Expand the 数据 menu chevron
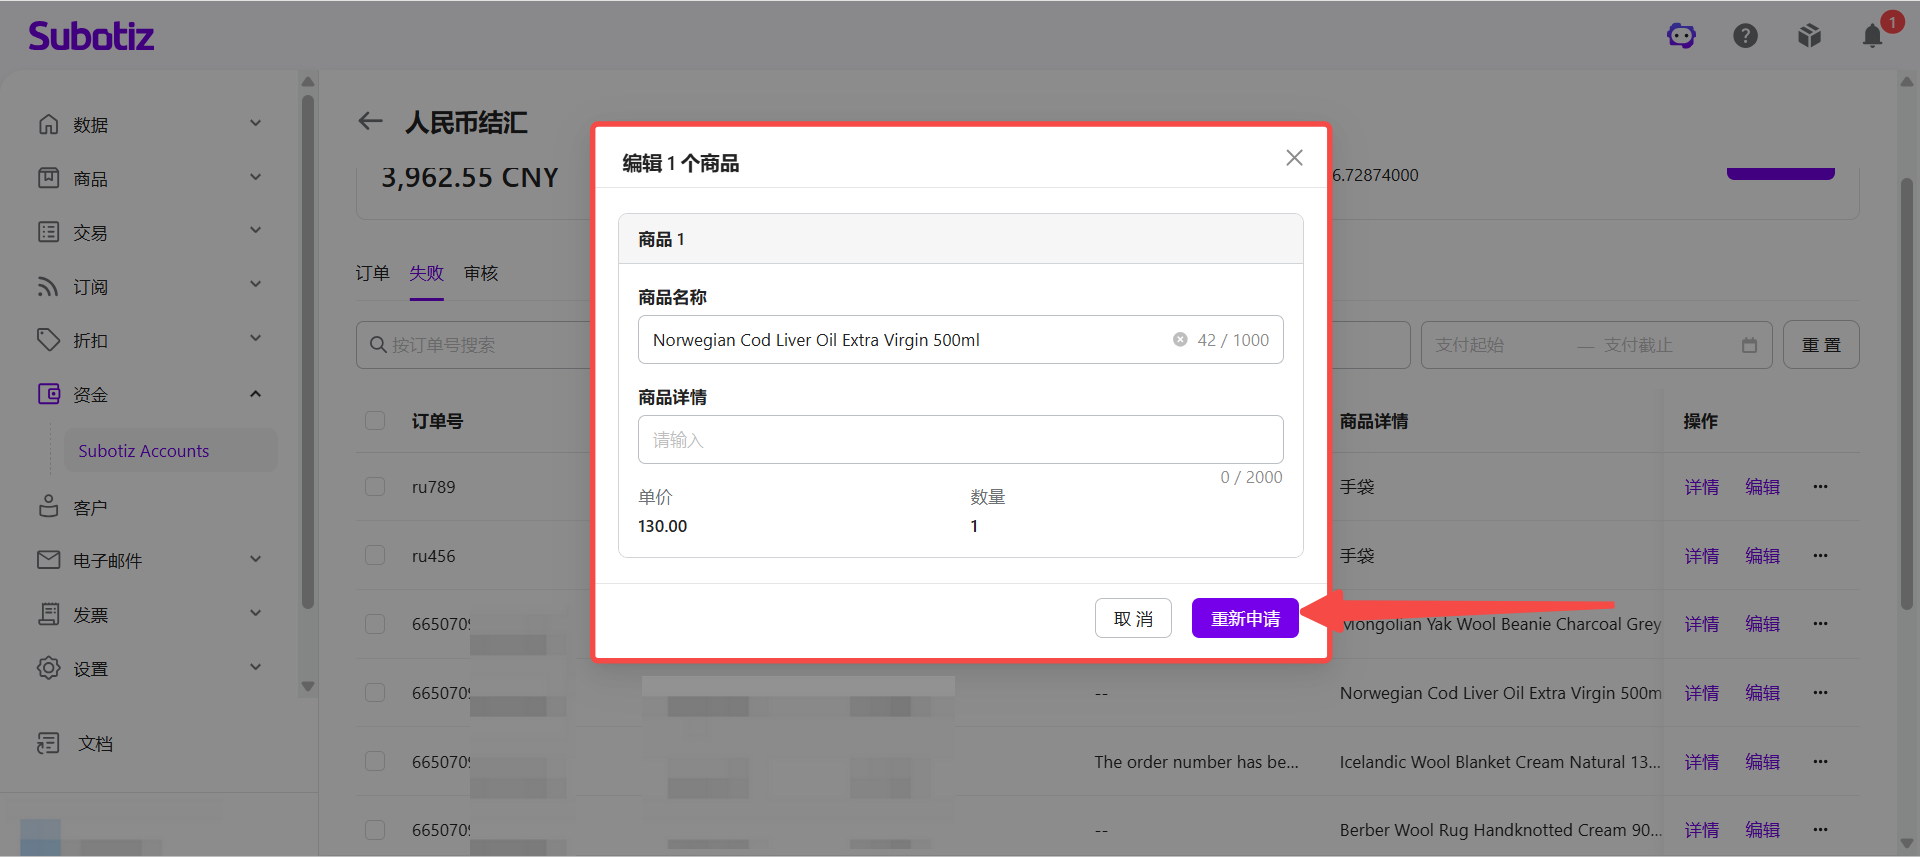This screenshot has height=857, width=1920. (256, 124)
